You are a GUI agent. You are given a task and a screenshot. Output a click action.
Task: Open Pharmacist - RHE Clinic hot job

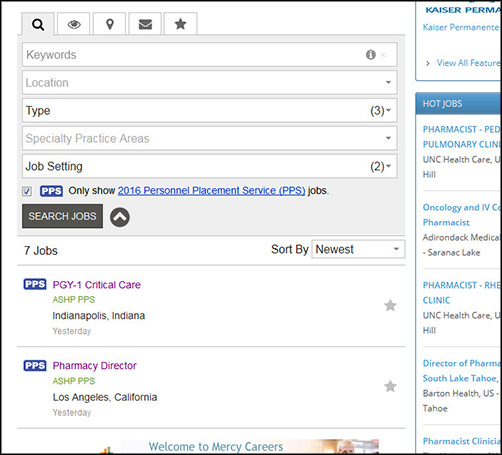(461, 292)
